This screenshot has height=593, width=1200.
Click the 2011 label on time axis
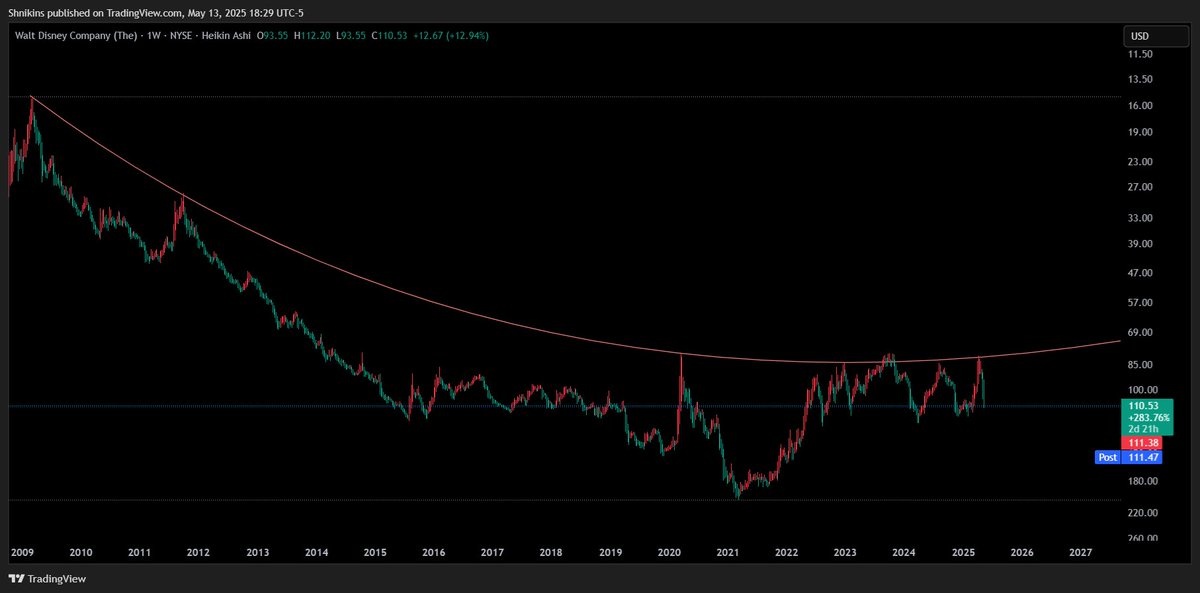[x=139, y=553]
